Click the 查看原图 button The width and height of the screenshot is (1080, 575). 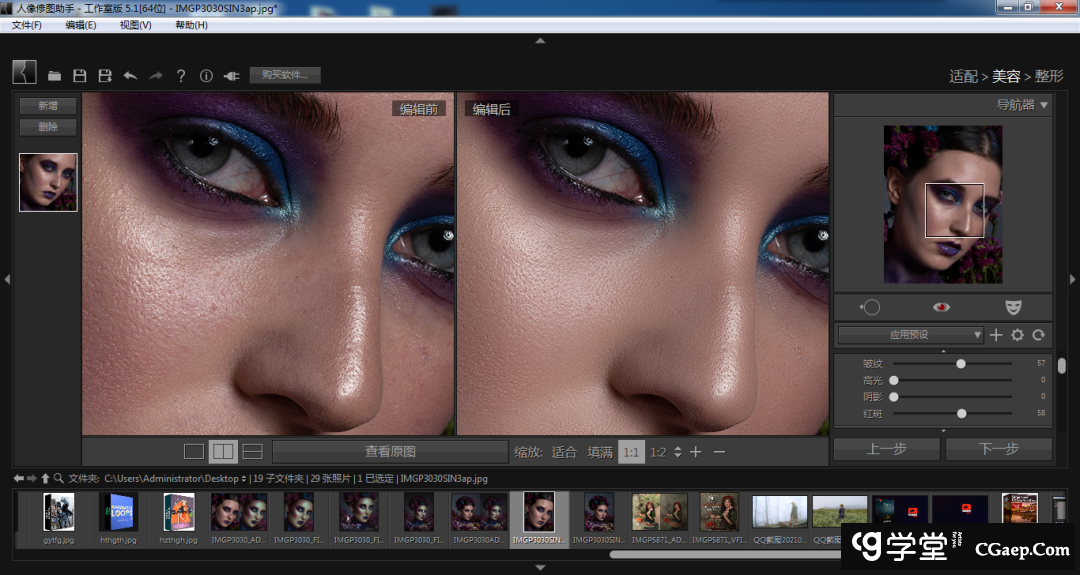pyautogui.click(x=390, y=452)
